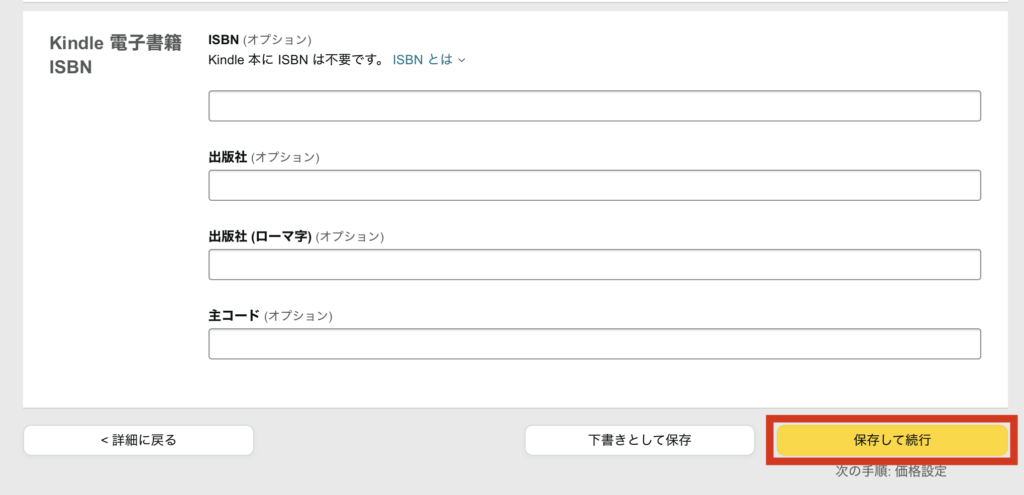
Task: Click (オプション) tag beside the ISBN label
Action: [x=277, y=39]
